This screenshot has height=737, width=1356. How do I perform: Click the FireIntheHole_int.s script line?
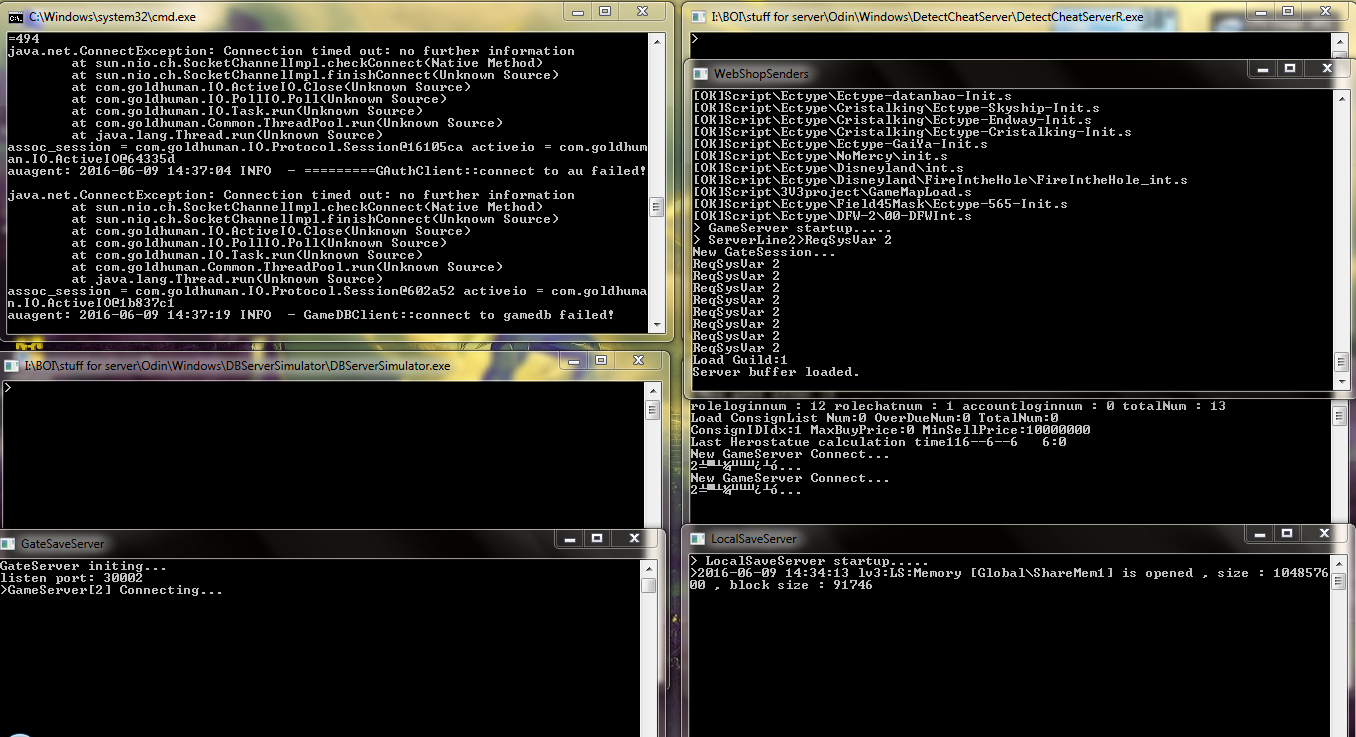(x=940, y=180)
